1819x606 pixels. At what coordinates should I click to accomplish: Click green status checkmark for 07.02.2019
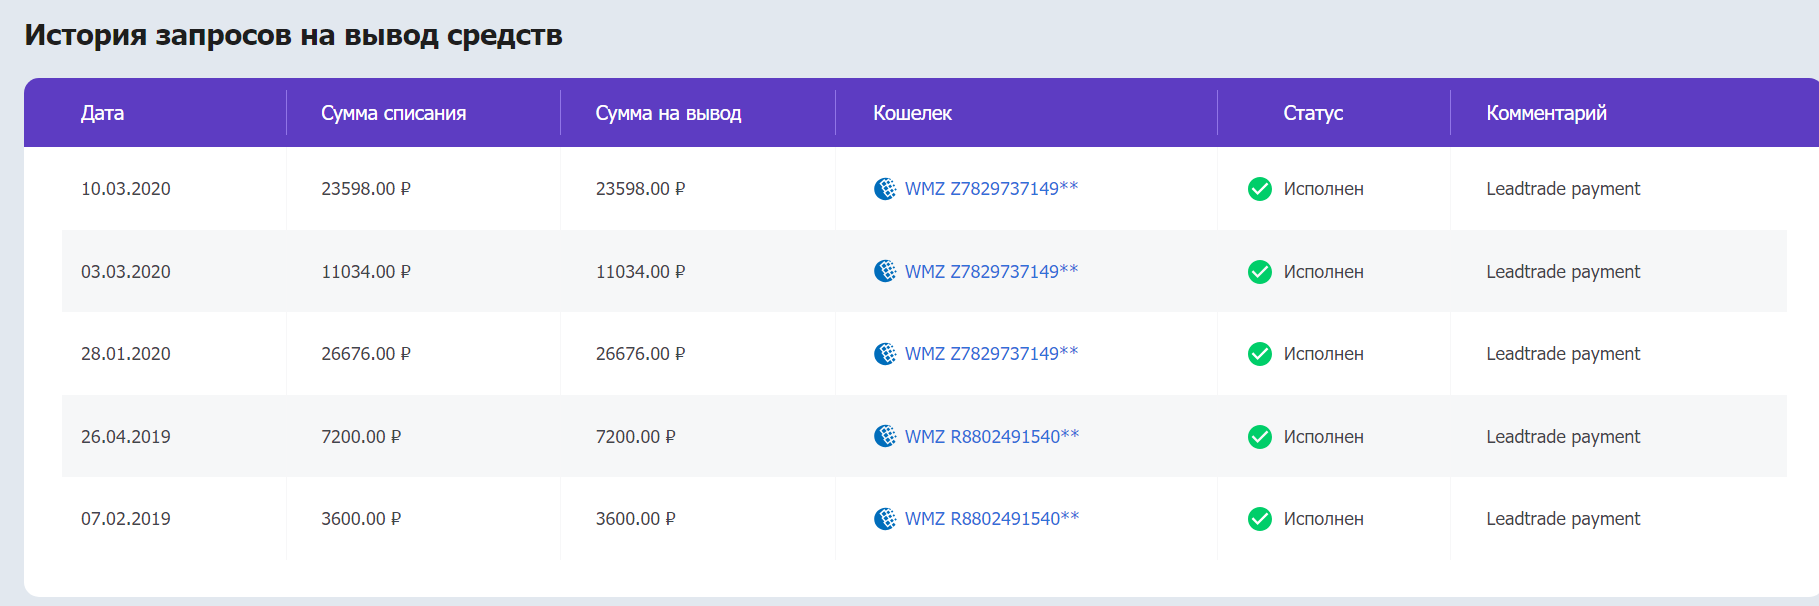coord(1260,519)
